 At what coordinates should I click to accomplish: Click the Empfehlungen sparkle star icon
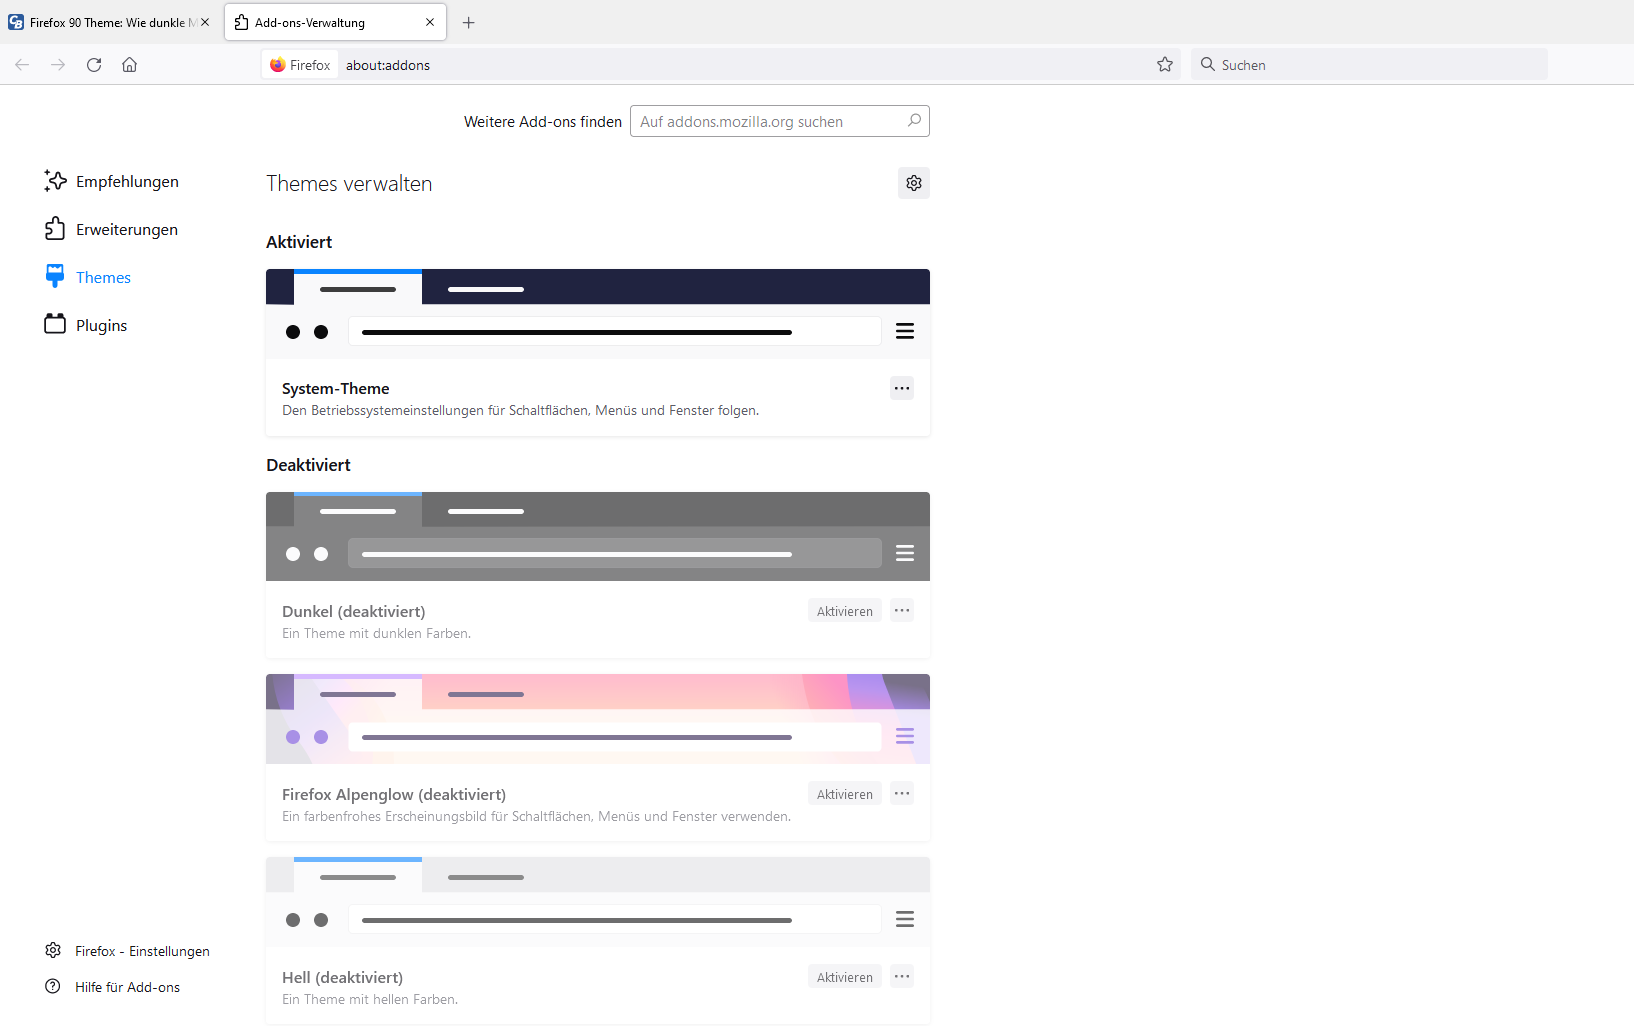point(55,181)
